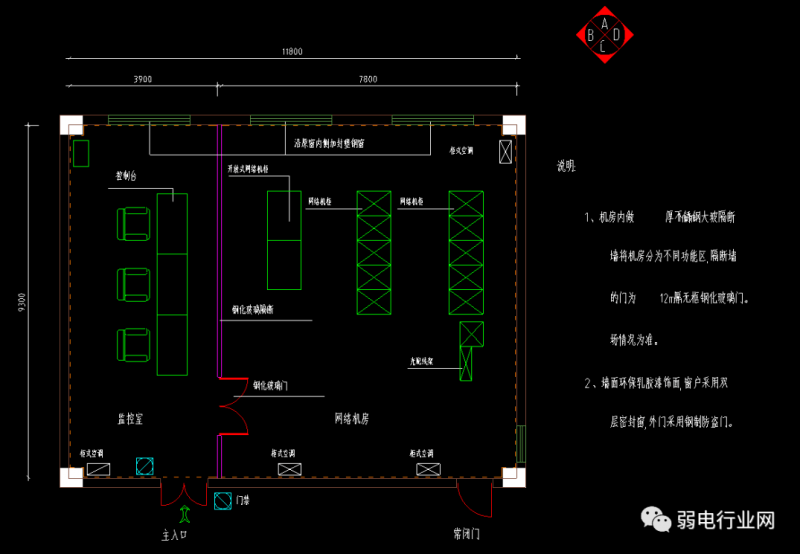800x554 pixels.
Task: Click the 11800 overall width dimension text
Action: coord(292,51)
